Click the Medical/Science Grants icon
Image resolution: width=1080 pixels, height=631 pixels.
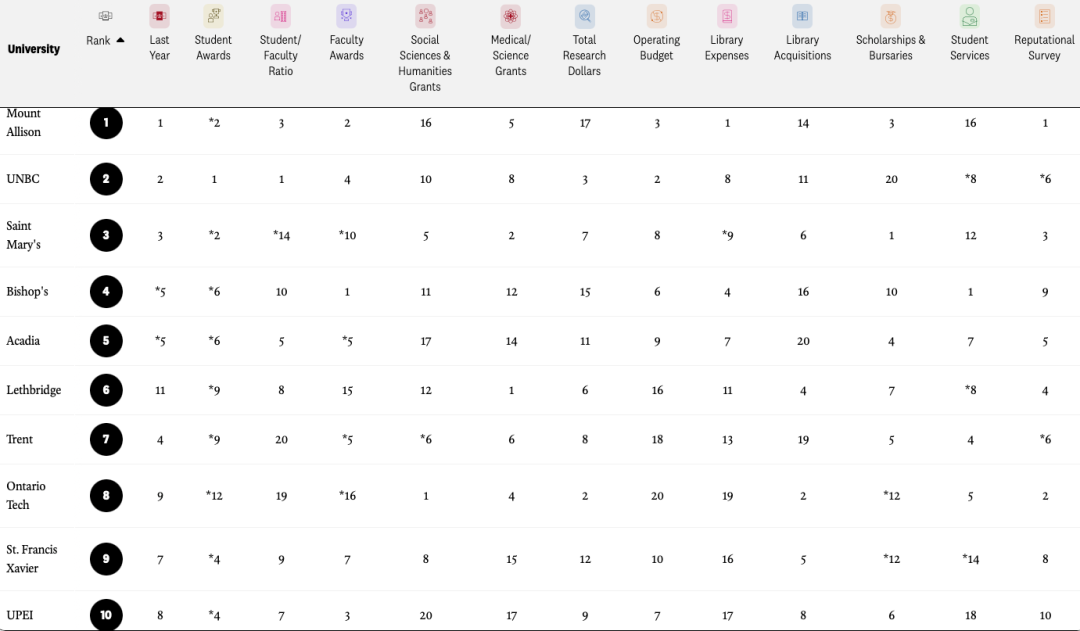[511, 16]
